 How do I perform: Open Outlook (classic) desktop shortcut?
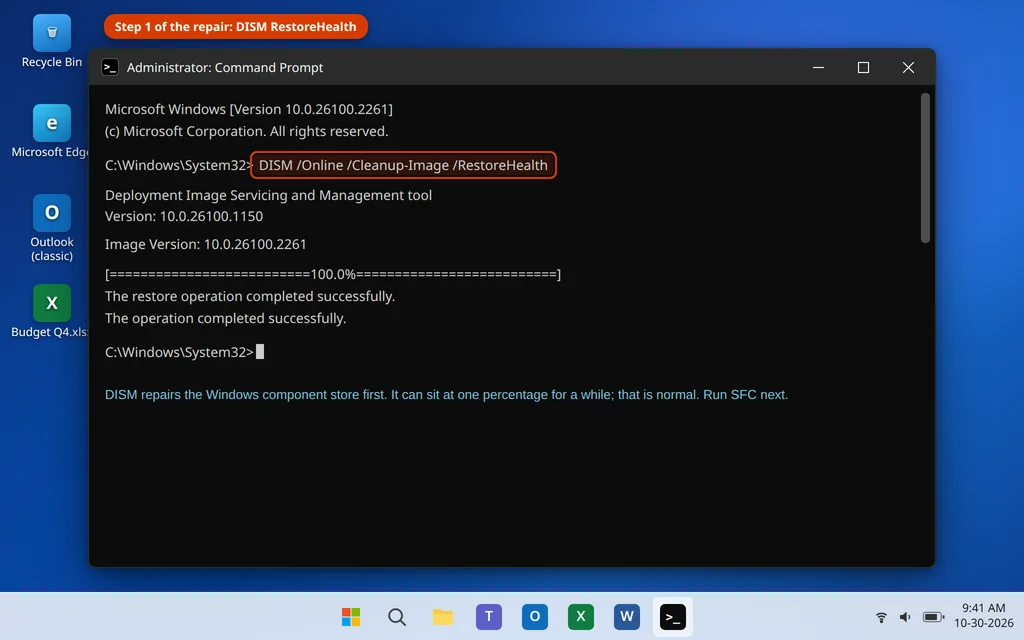[52, 227]
